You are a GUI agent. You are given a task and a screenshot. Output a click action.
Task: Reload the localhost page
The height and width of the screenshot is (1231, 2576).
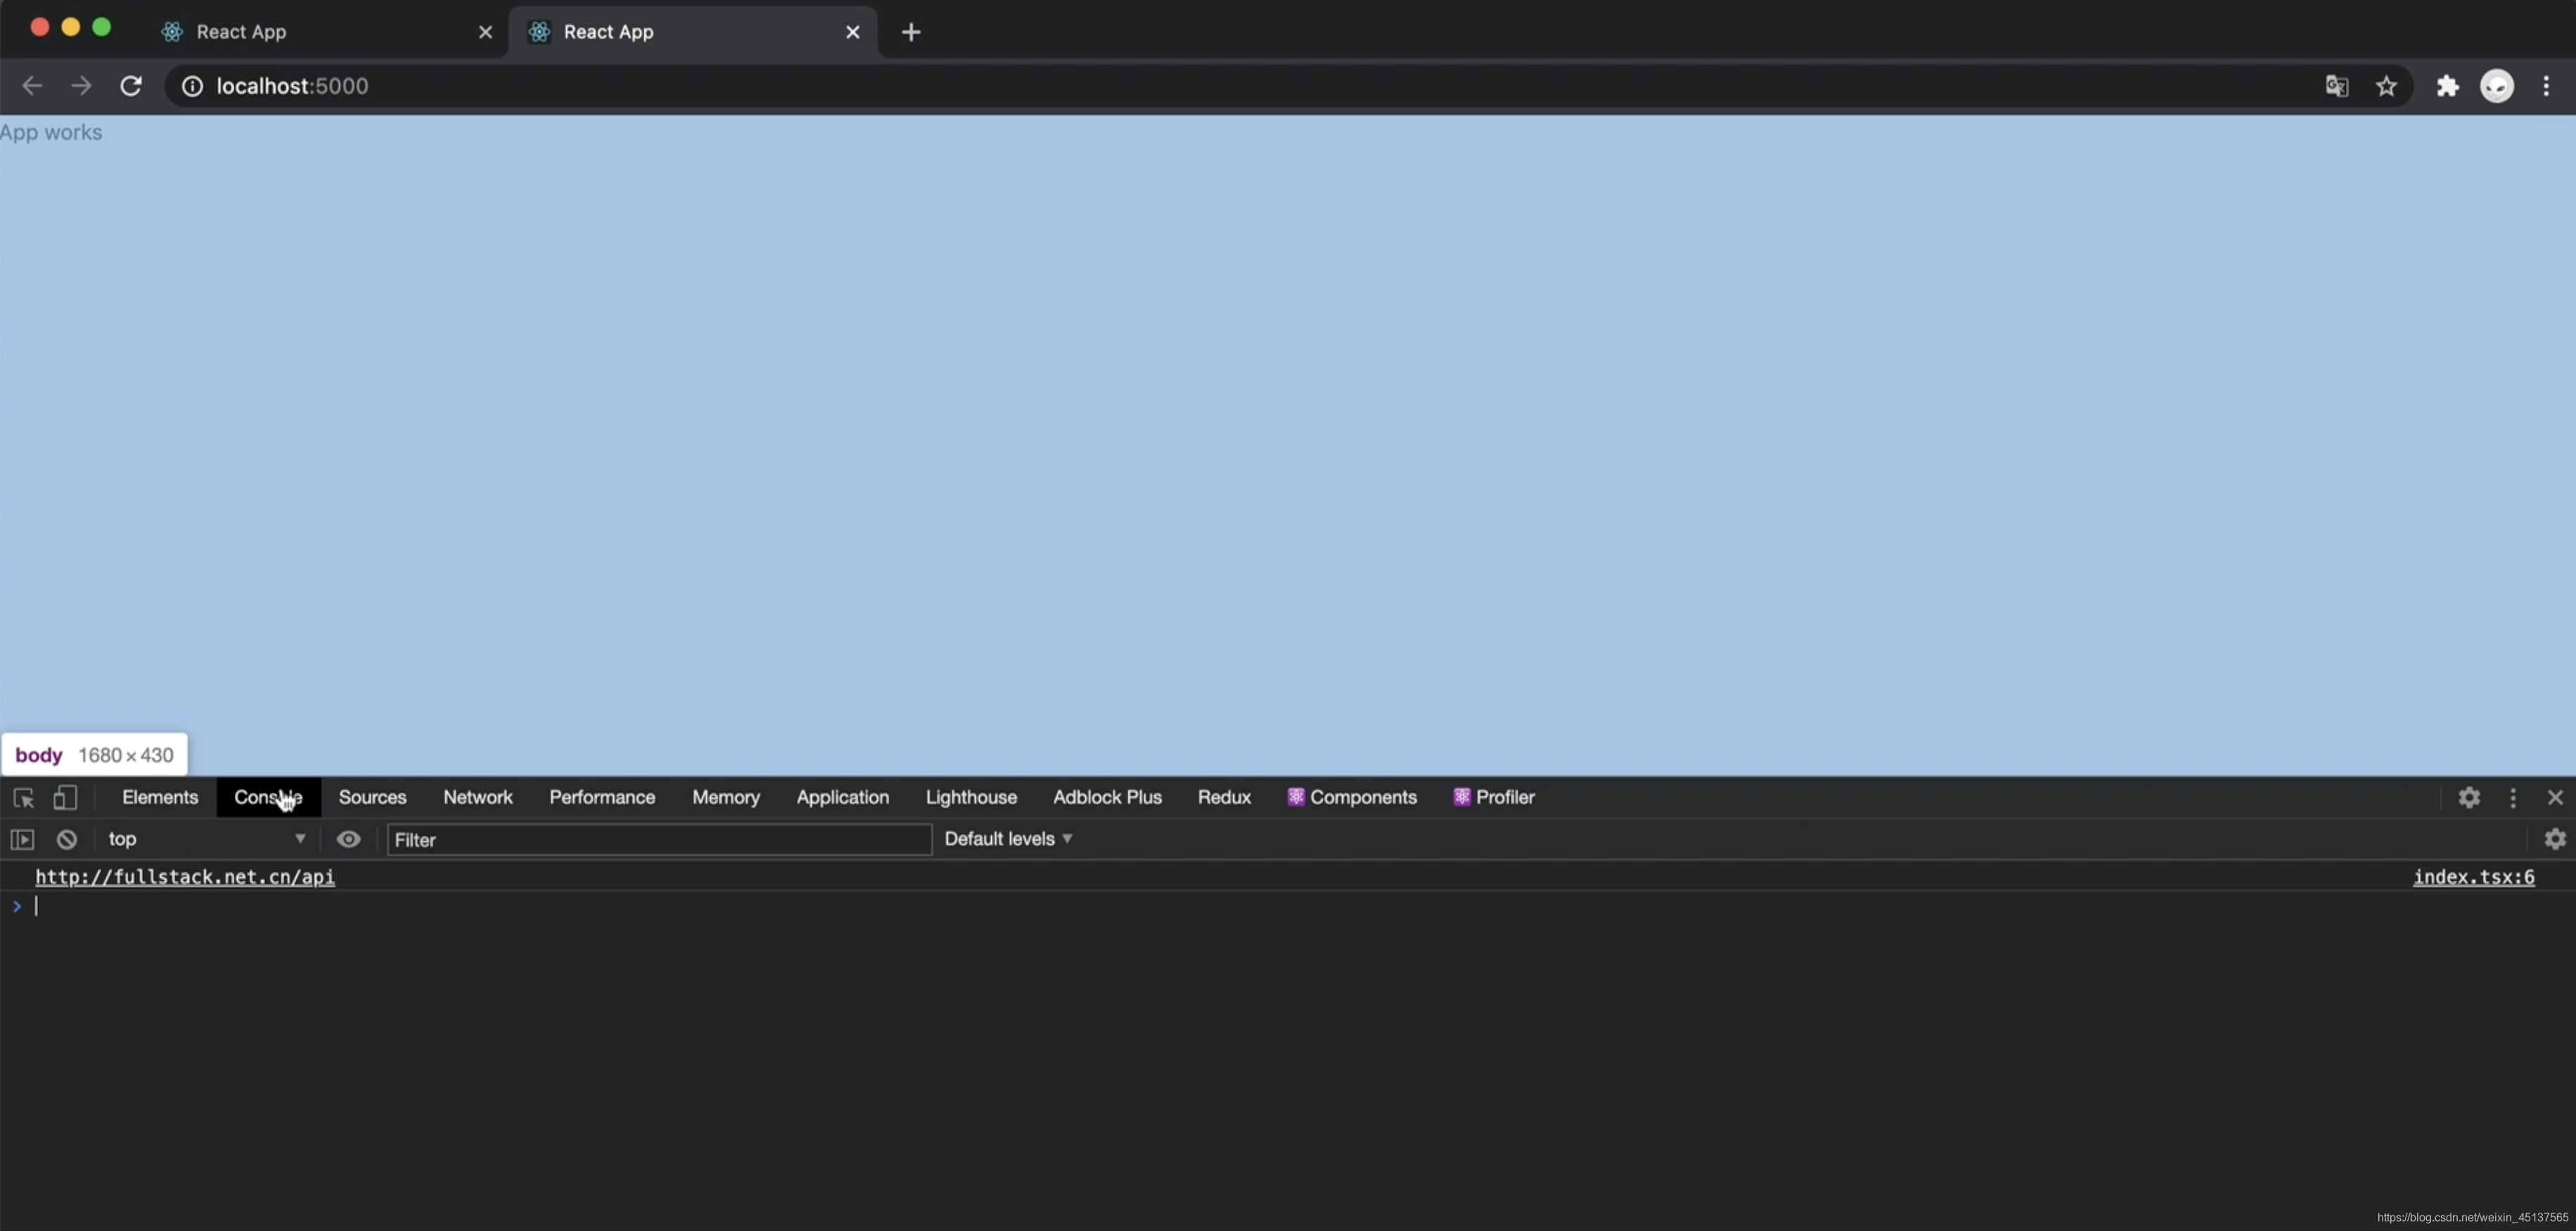(x=131, y=86)
